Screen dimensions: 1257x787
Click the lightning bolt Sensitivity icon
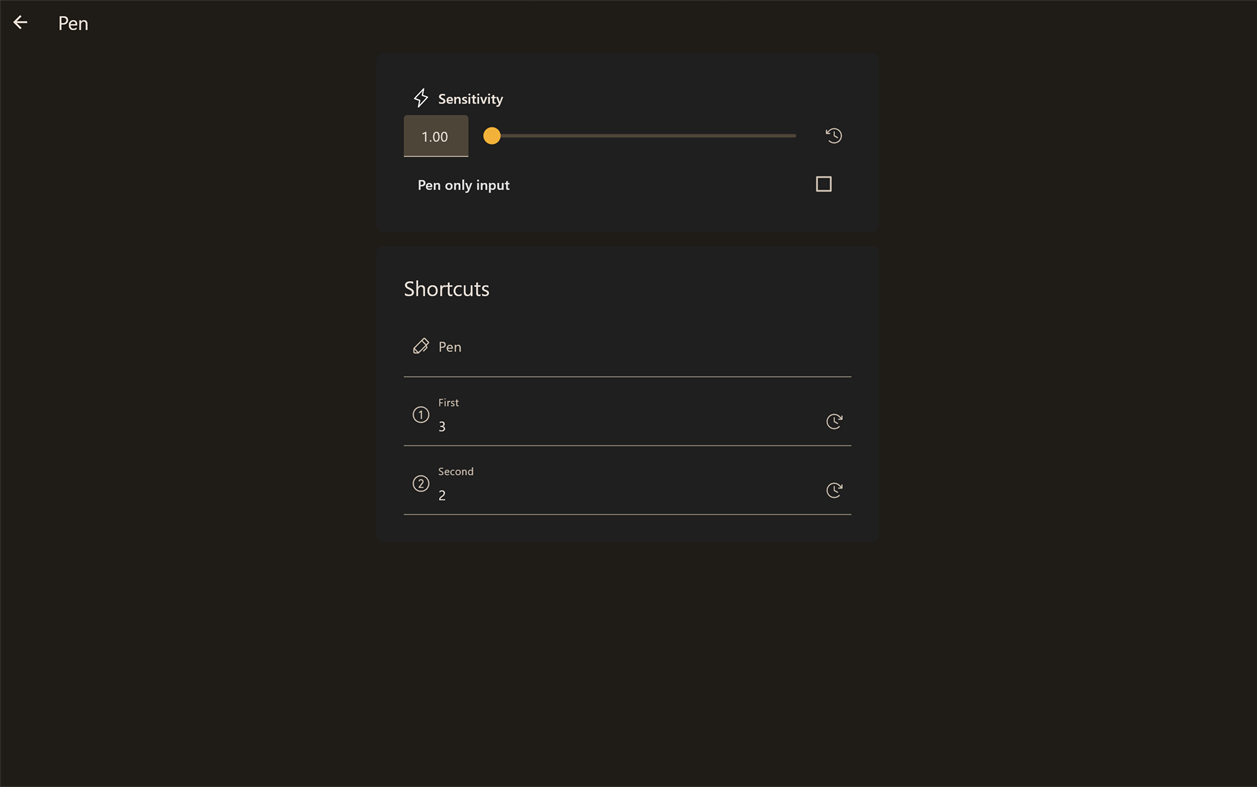[421, 97]
